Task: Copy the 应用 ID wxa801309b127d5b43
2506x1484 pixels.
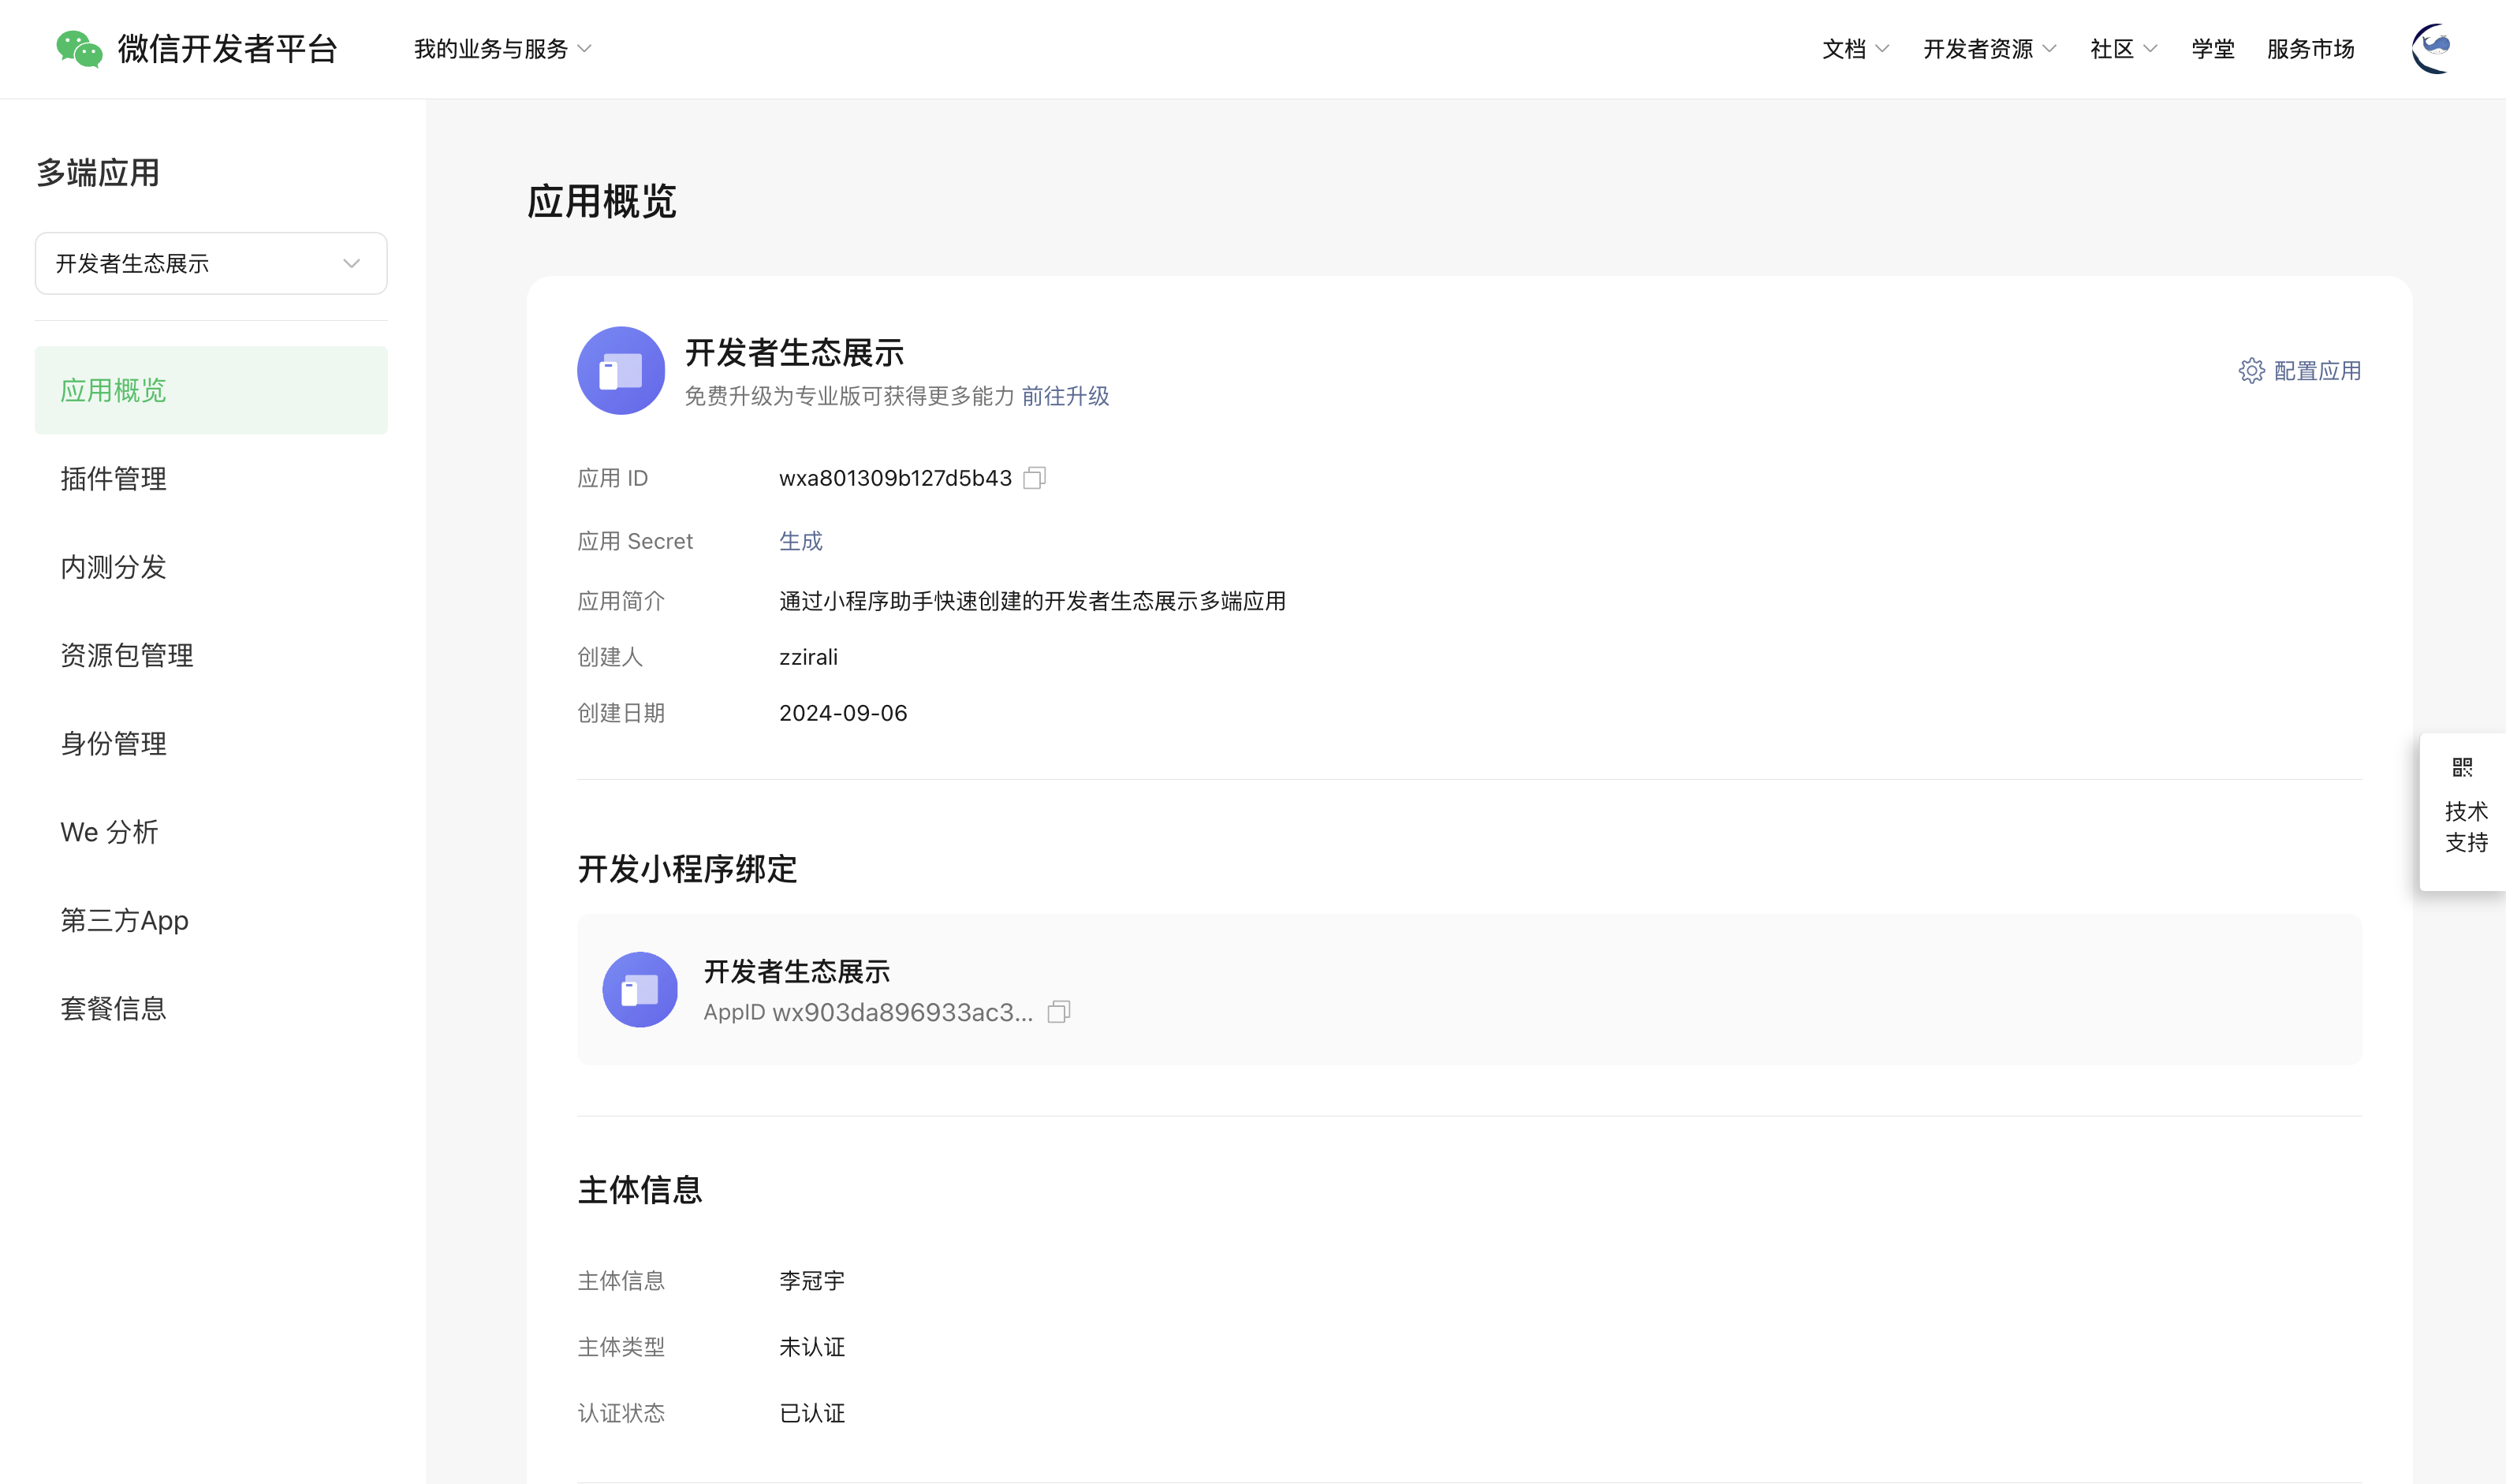Action: click(x=1034, y=478)
